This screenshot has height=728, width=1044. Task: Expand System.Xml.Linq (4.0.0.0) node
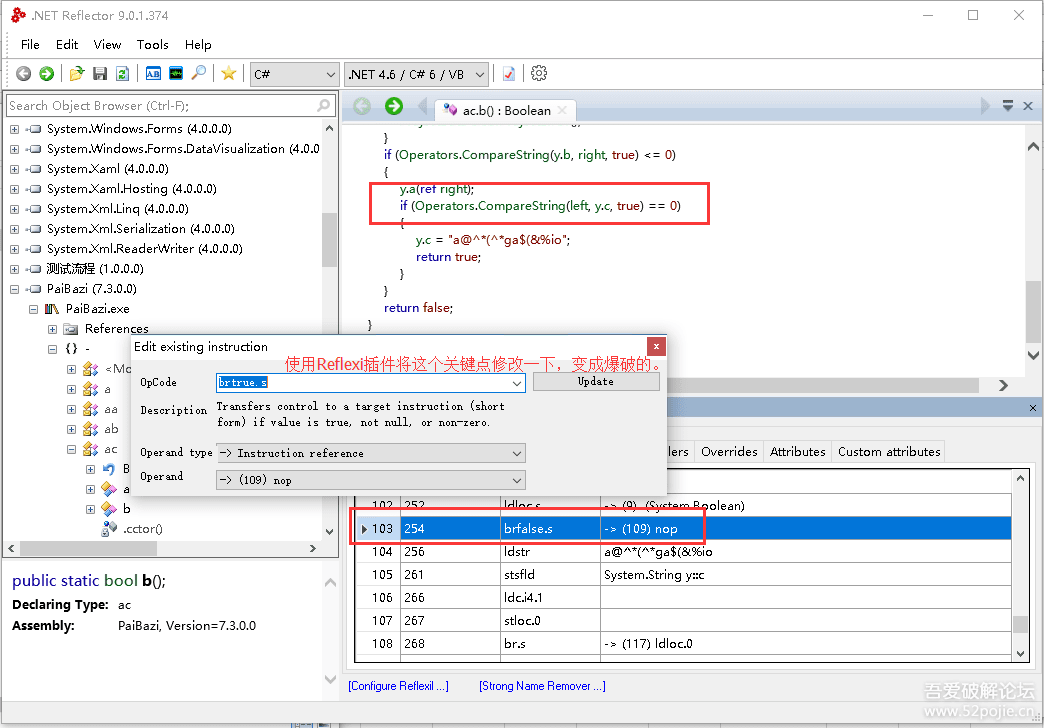[x=15, y=209]
